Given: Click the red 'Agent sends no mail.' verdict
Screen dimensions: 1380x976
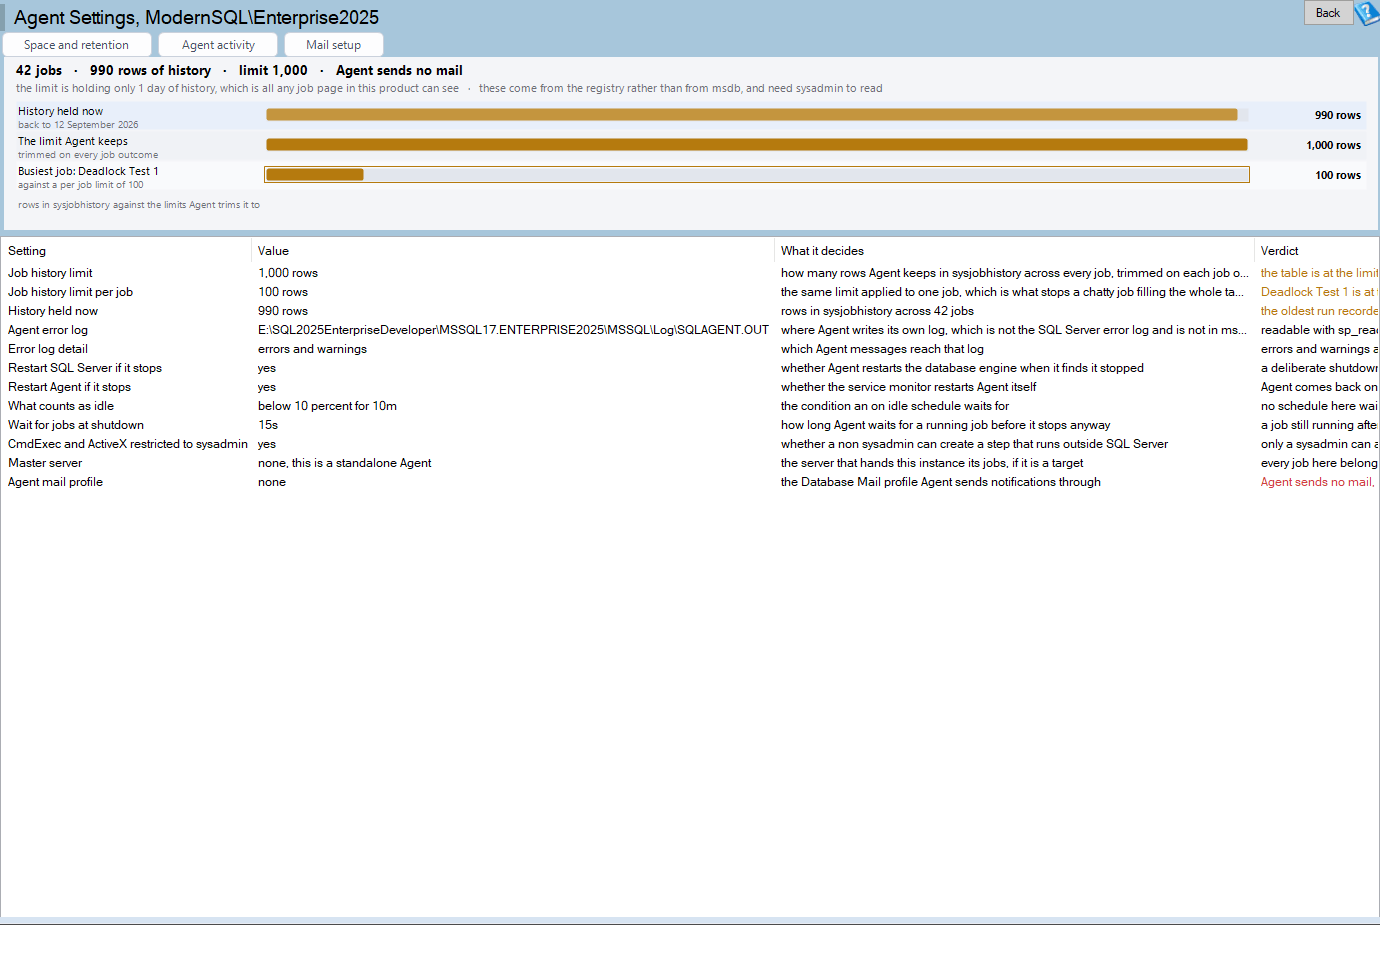Looking at the screenshot, I should 1318,482.
